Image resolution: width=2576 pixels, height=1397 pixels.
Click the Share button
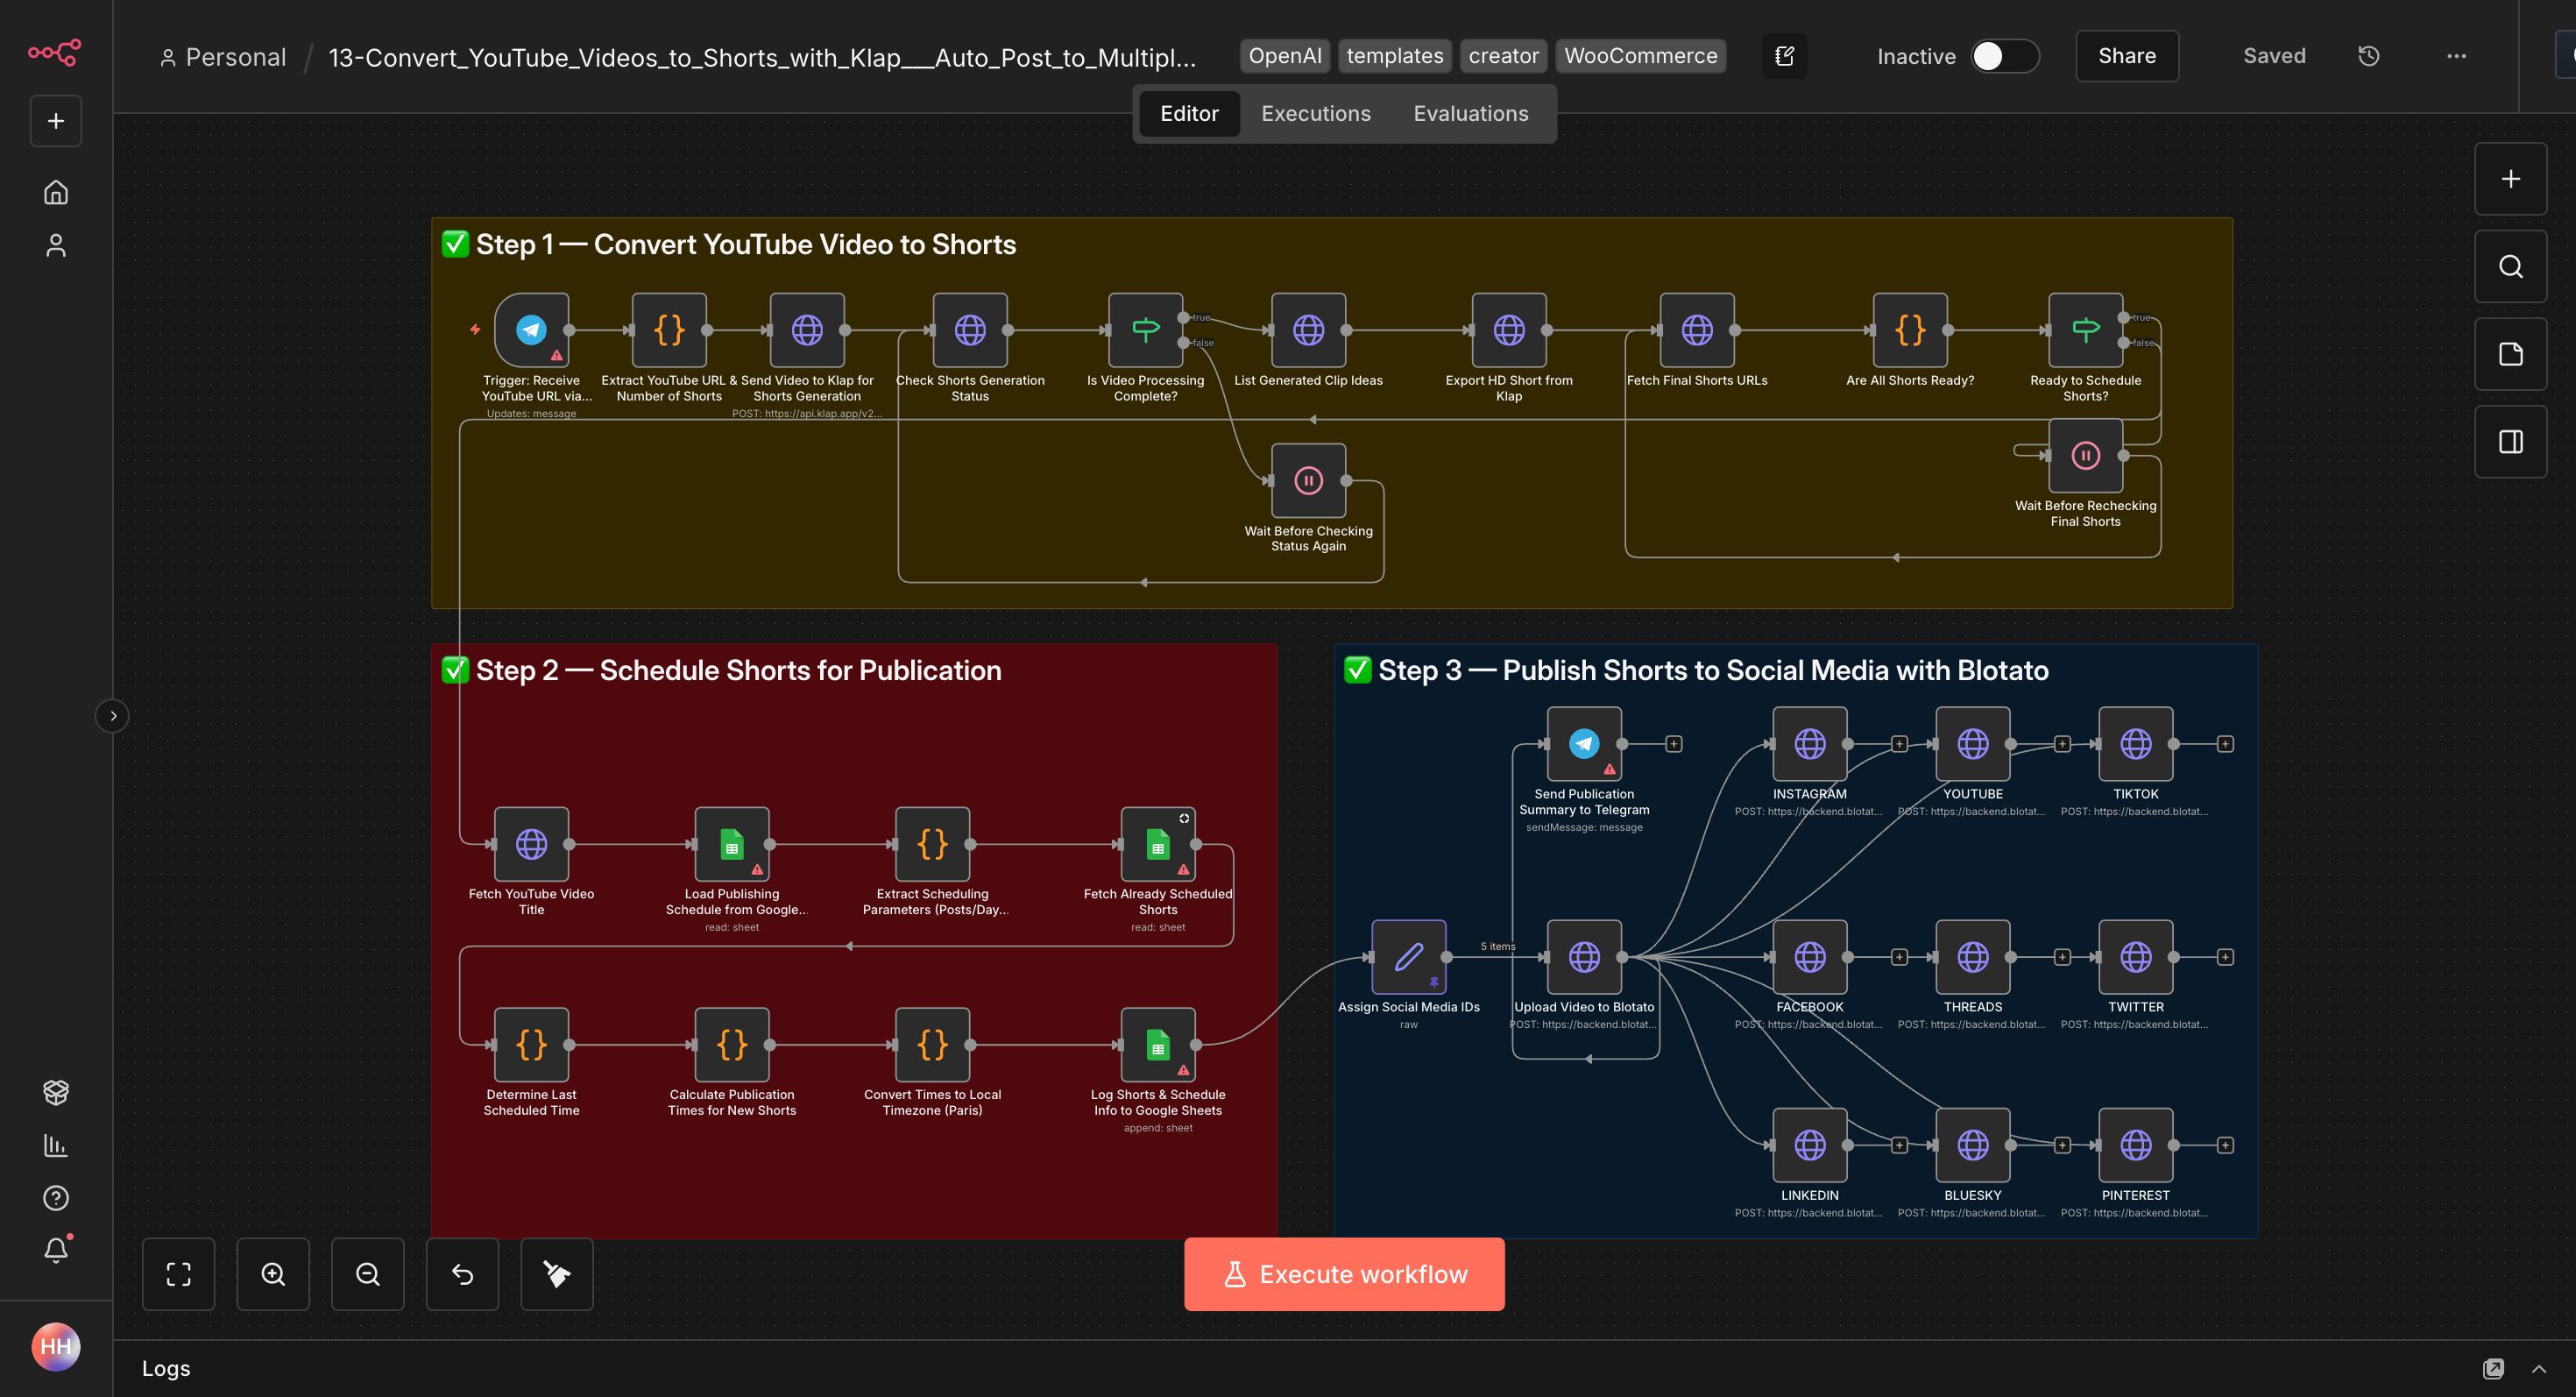click(x=2126, y=56)
